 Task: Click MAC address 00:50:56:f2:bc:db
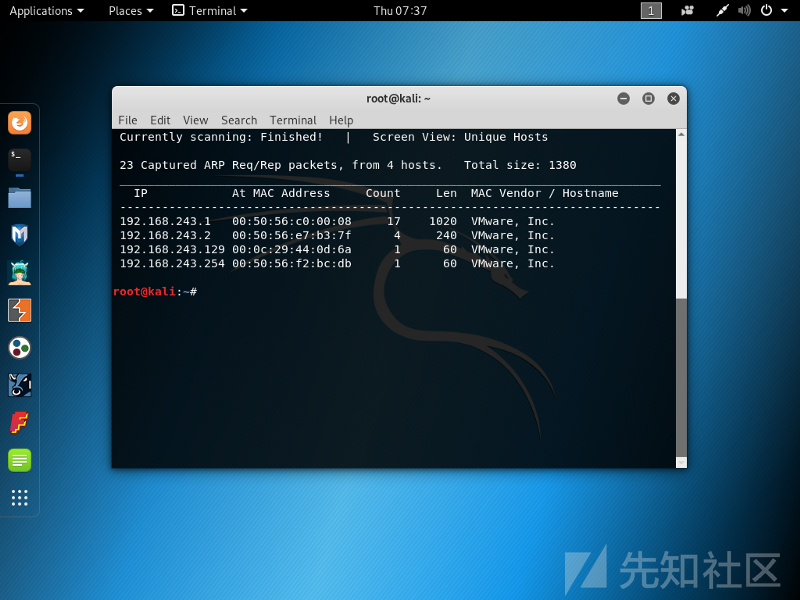pyautogui.click(x=292, y=264)
